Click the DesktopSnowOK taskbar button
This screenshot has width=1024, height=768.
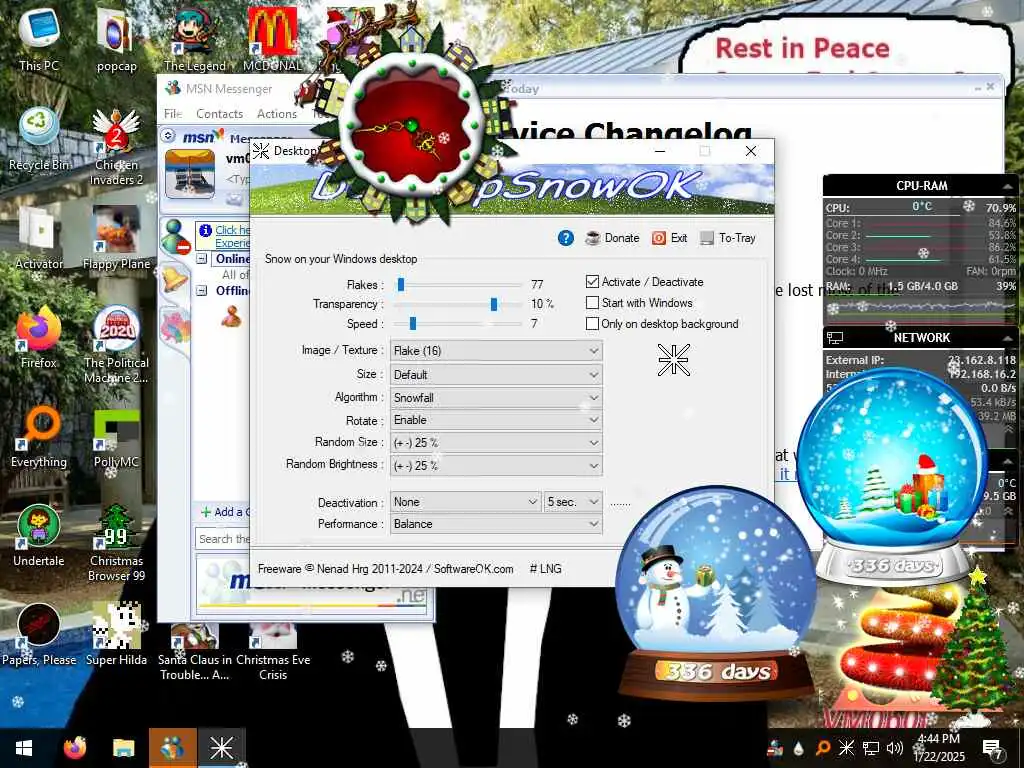pyautogui.click(x=221, y=748)
